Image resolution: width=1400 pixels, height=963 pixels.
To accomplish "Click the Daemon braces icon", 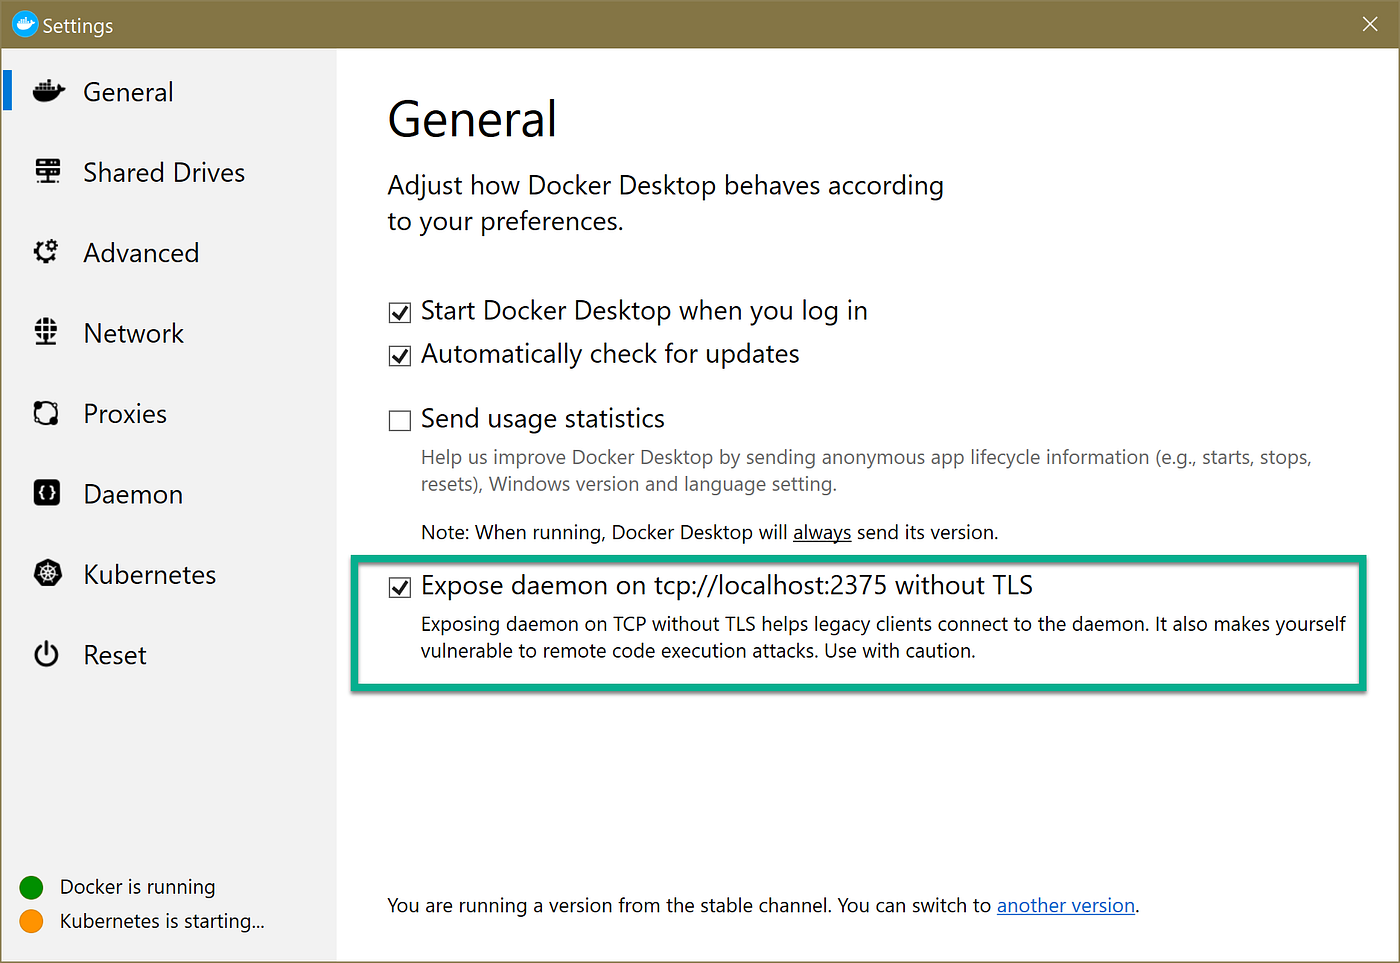I will click(x=46, y=493).
